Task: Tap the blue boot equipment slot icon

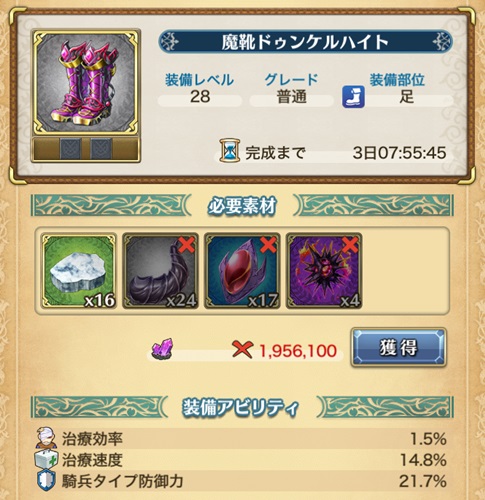Action: click(353, 97)
